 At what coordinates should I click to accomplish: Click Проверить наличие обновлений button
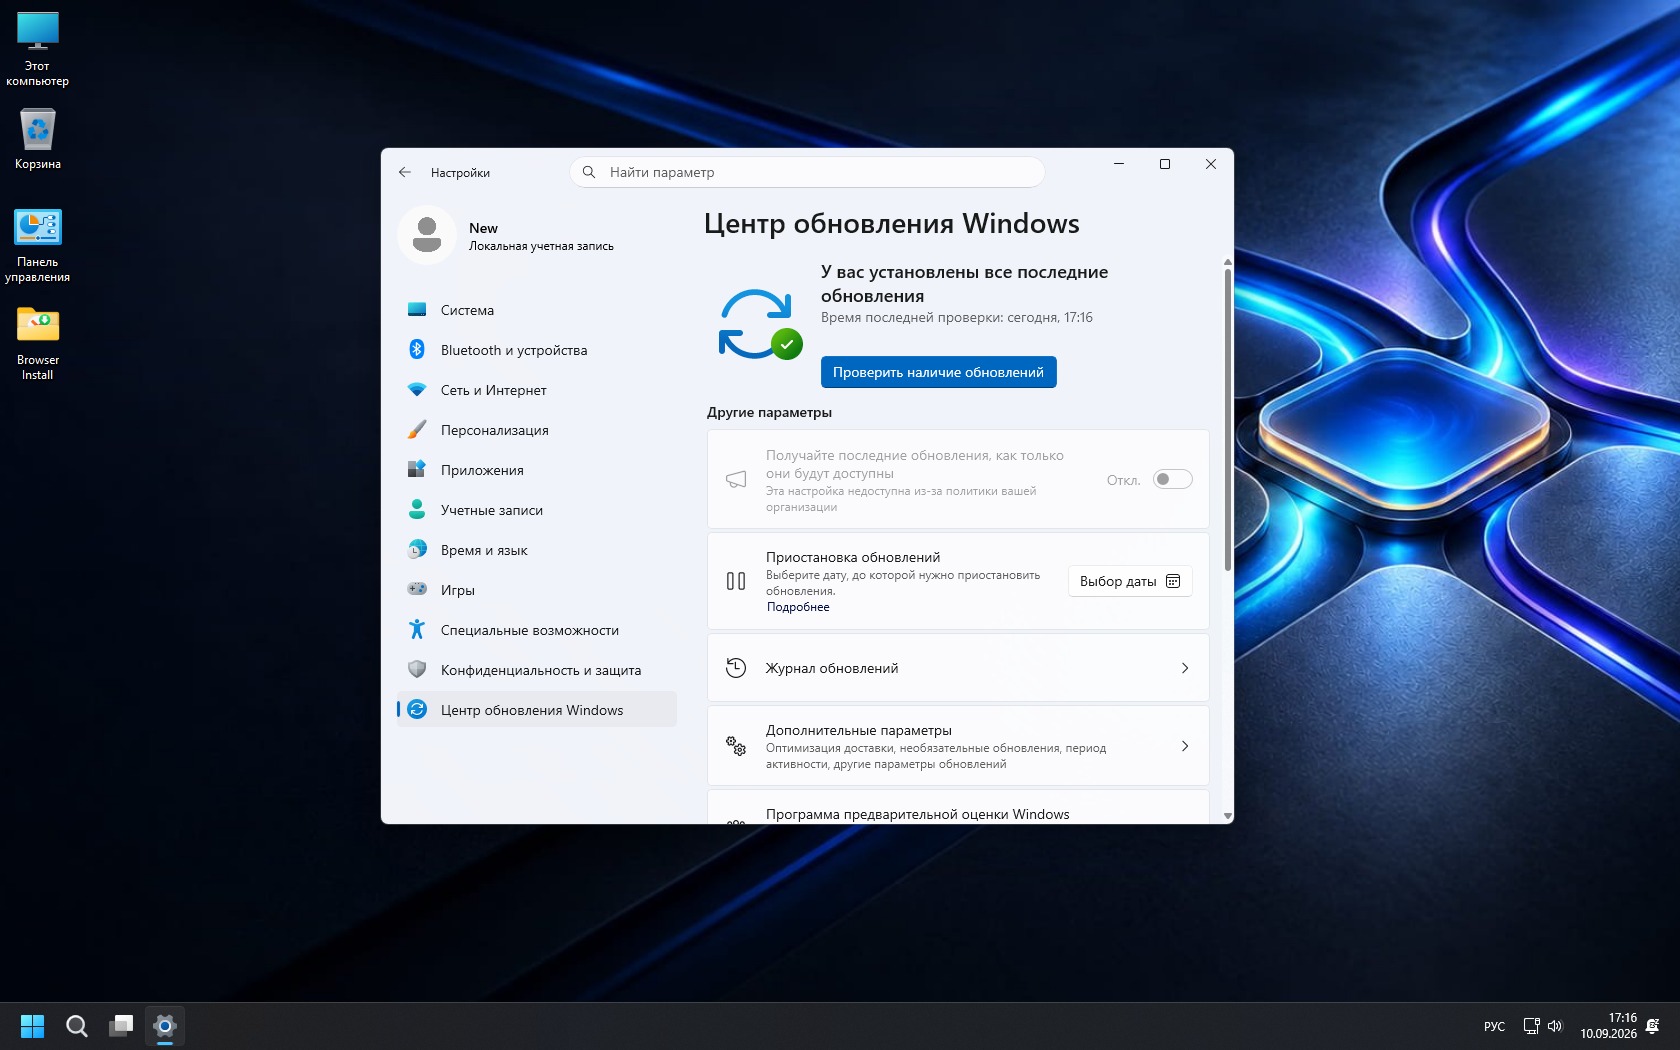click(938, 372)
